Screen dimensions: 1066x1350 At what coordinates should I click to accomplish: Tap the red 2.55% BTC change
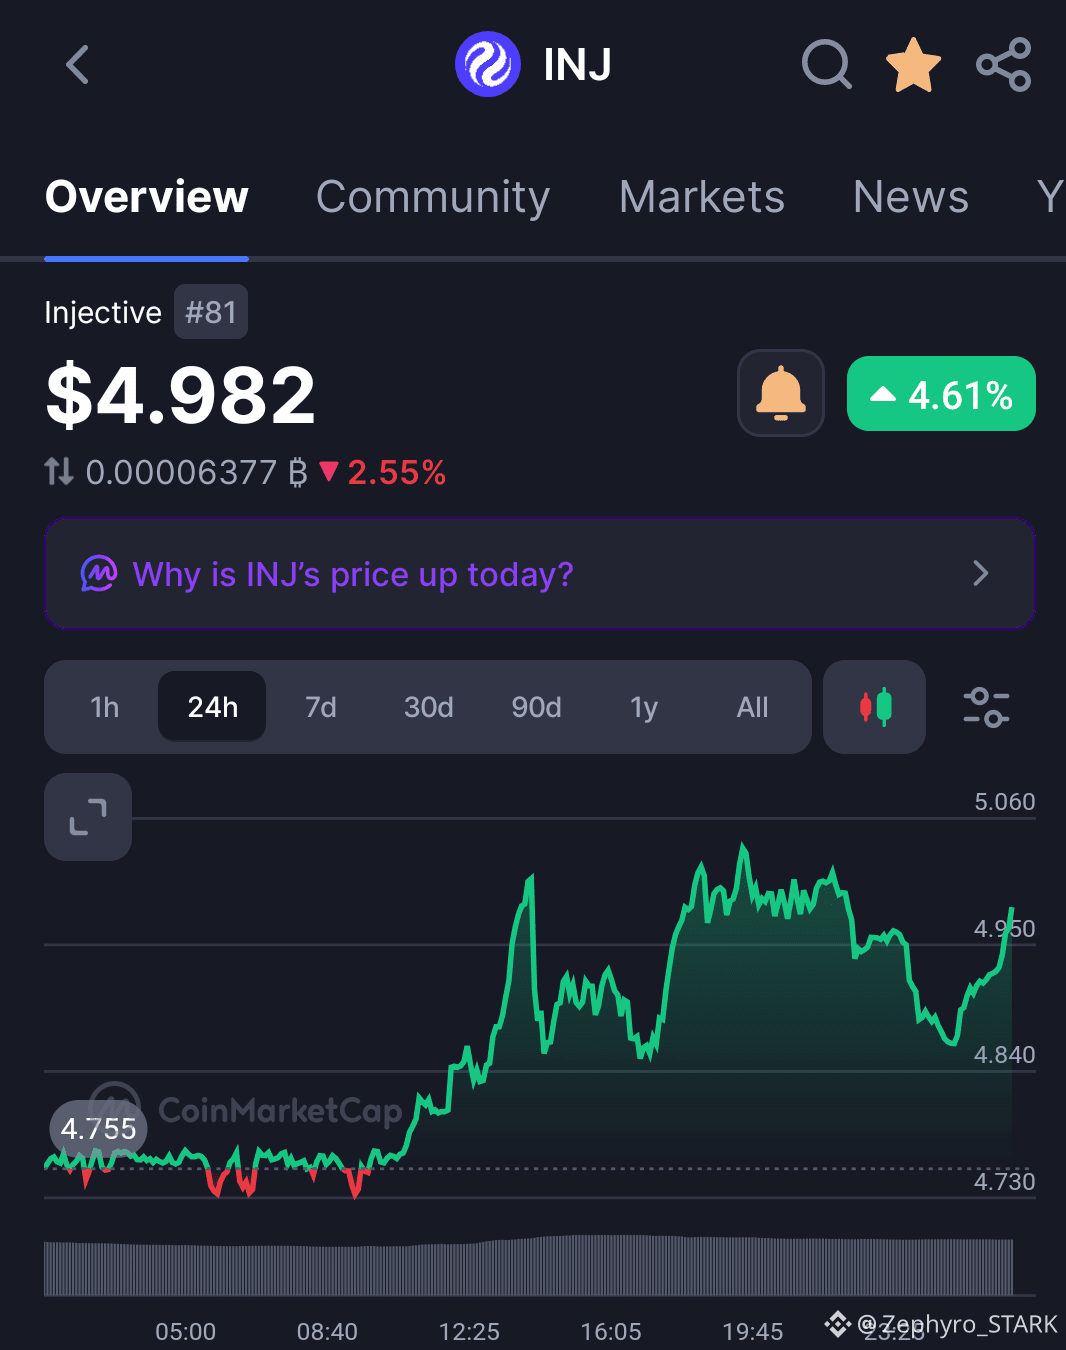383,472
